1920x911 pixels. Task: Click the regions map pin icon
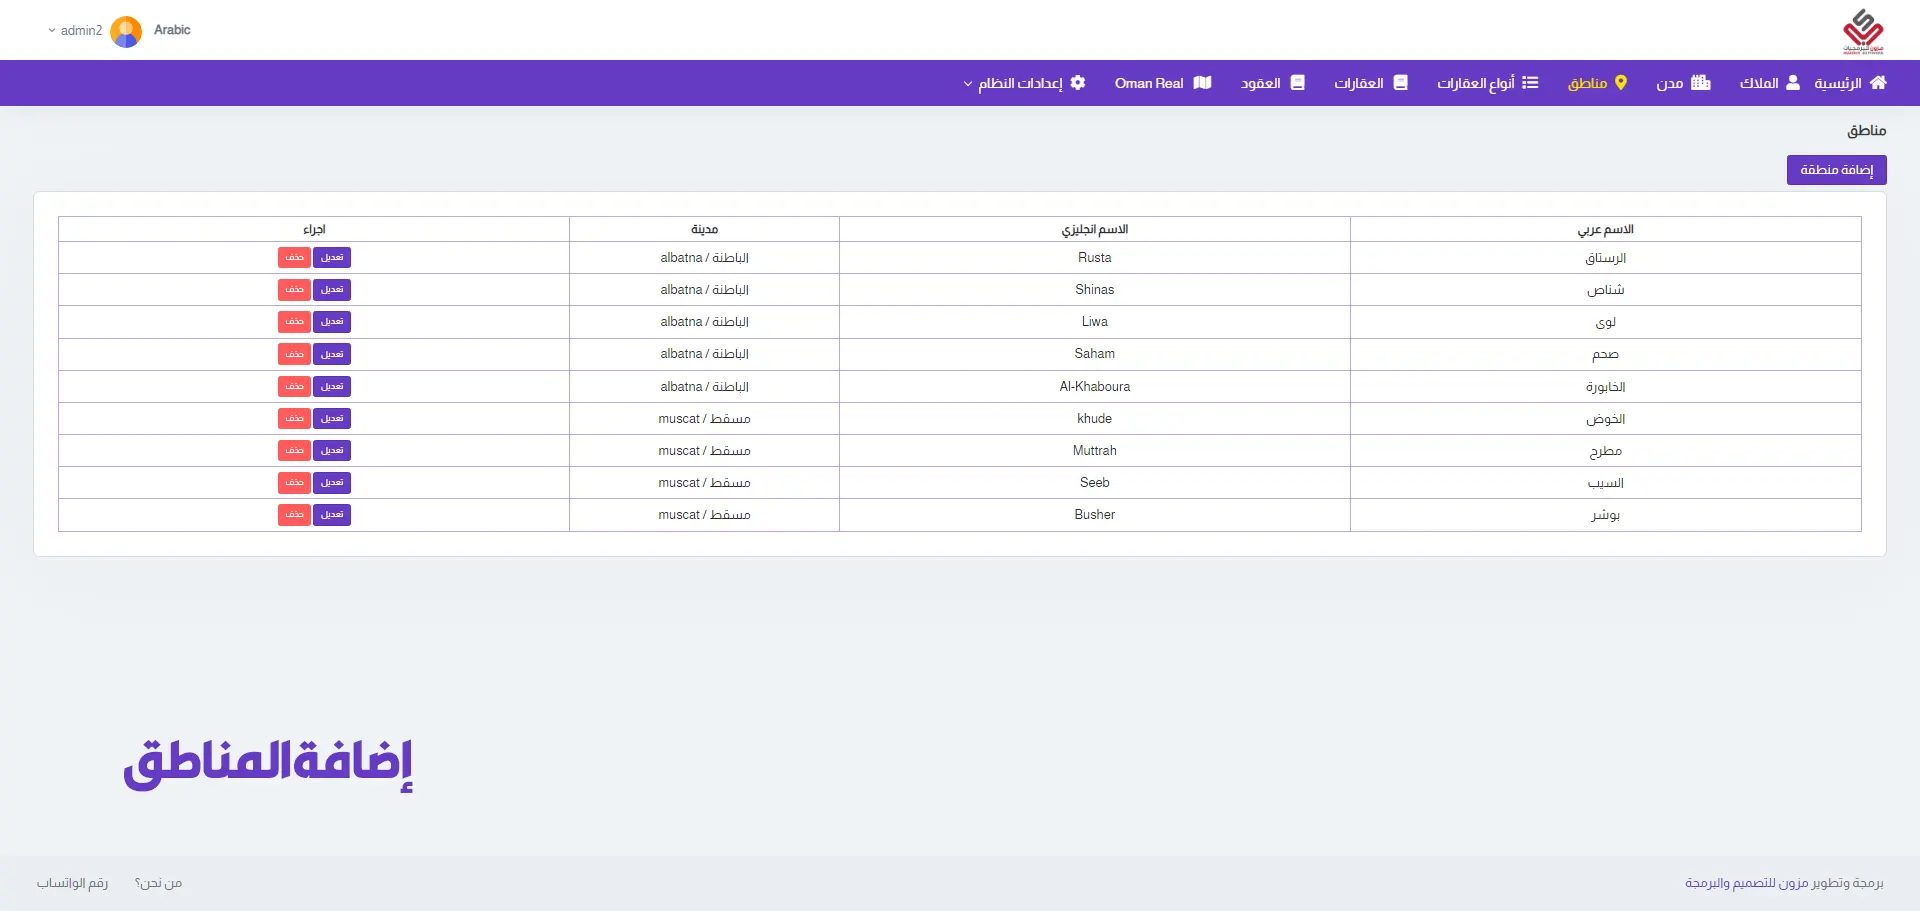1621,83
